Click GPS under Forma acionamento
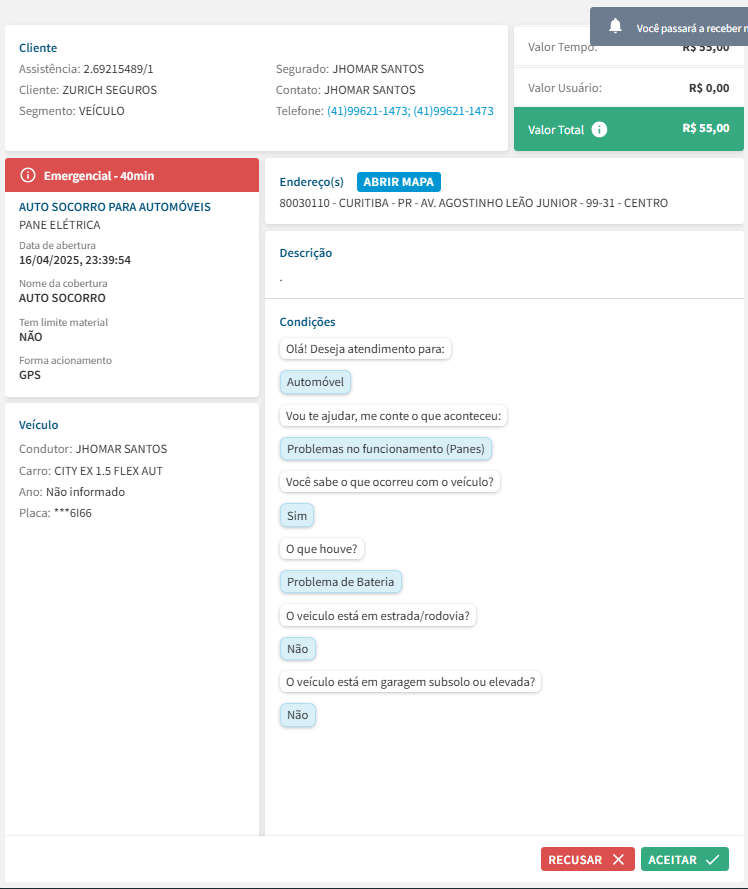Image resolution: width=748 pixels, height=889 pixels. click(30, 375)
